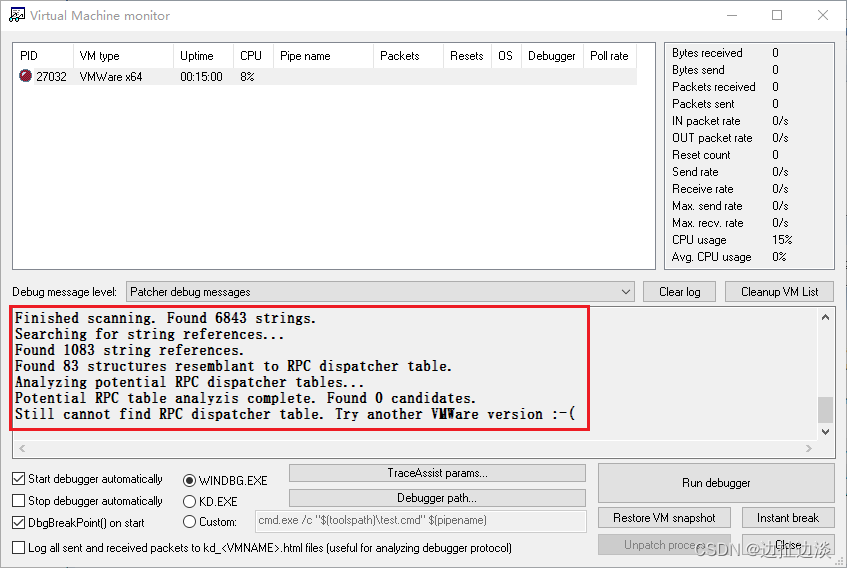Screen dimensions: 847x568
Task: Click the 'CPU usage' statistic label
Action: (699, 240)
